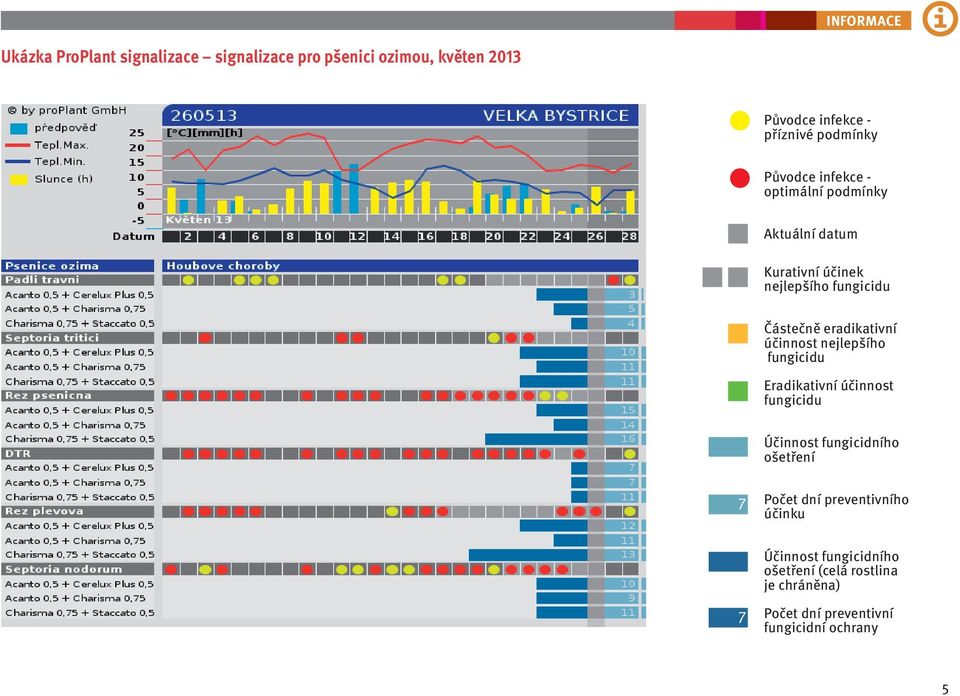Click Acanto 0,5 + Cerelux Plus under DTR

point(79,468)
